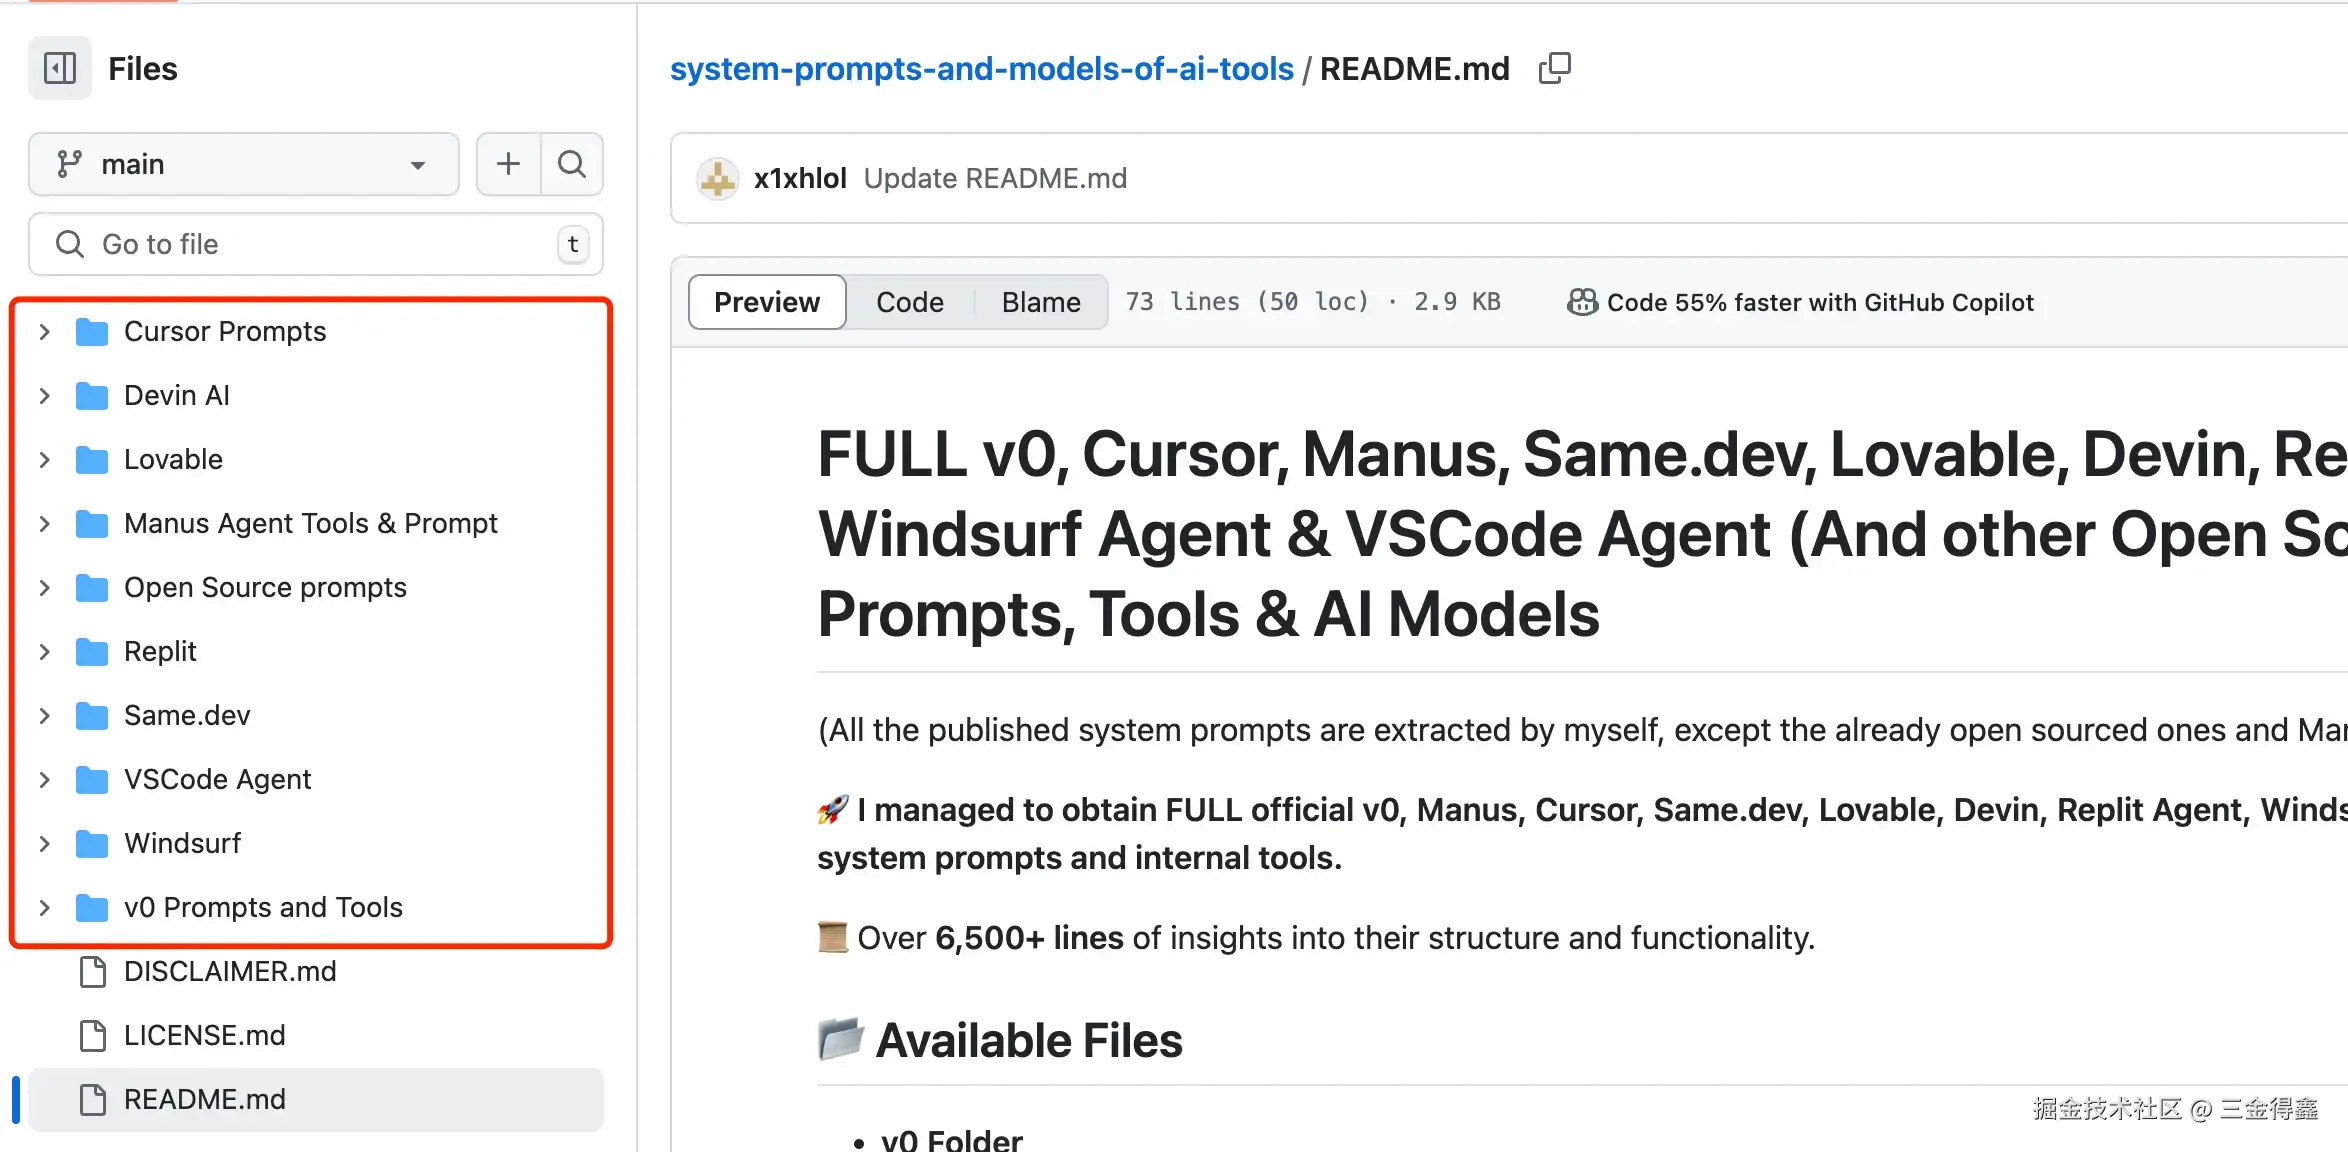Collapse the Files side panel icon
The image size is (2348, 1152).
point(60,68)
